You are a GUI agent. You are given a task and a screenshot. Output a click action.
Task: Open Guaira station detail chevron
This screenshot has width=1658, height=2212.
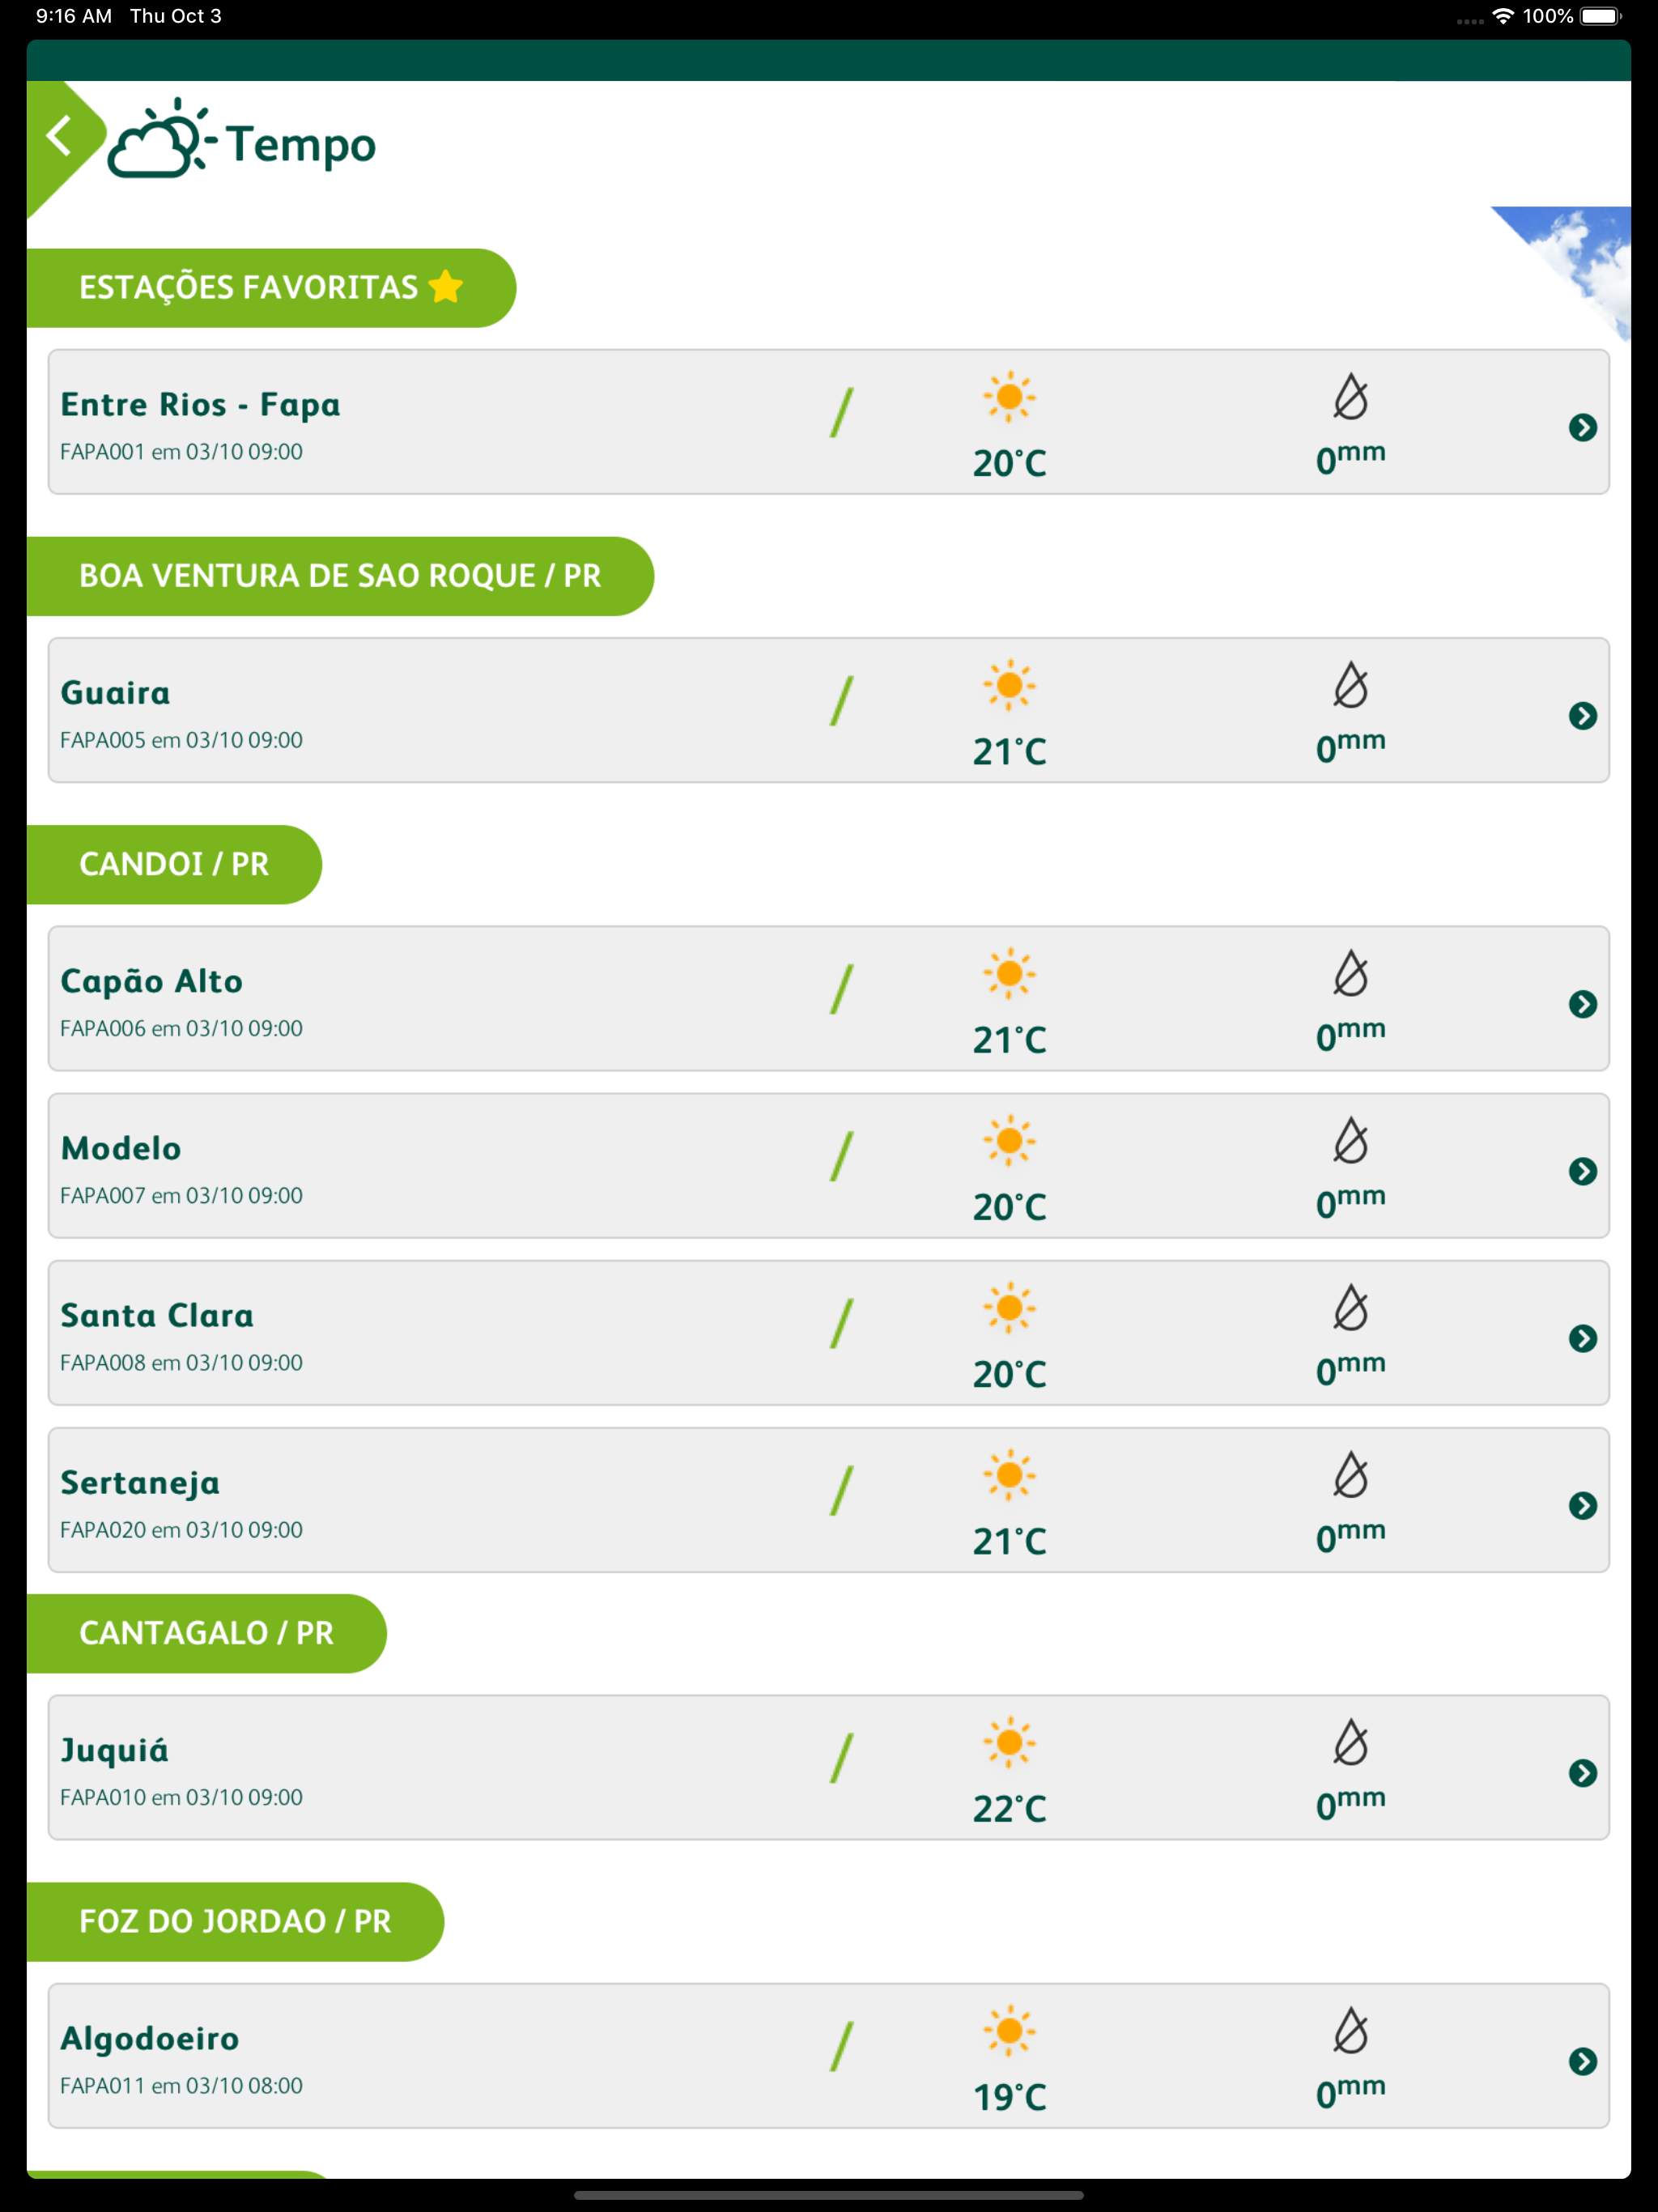(x=1582, y=716)
